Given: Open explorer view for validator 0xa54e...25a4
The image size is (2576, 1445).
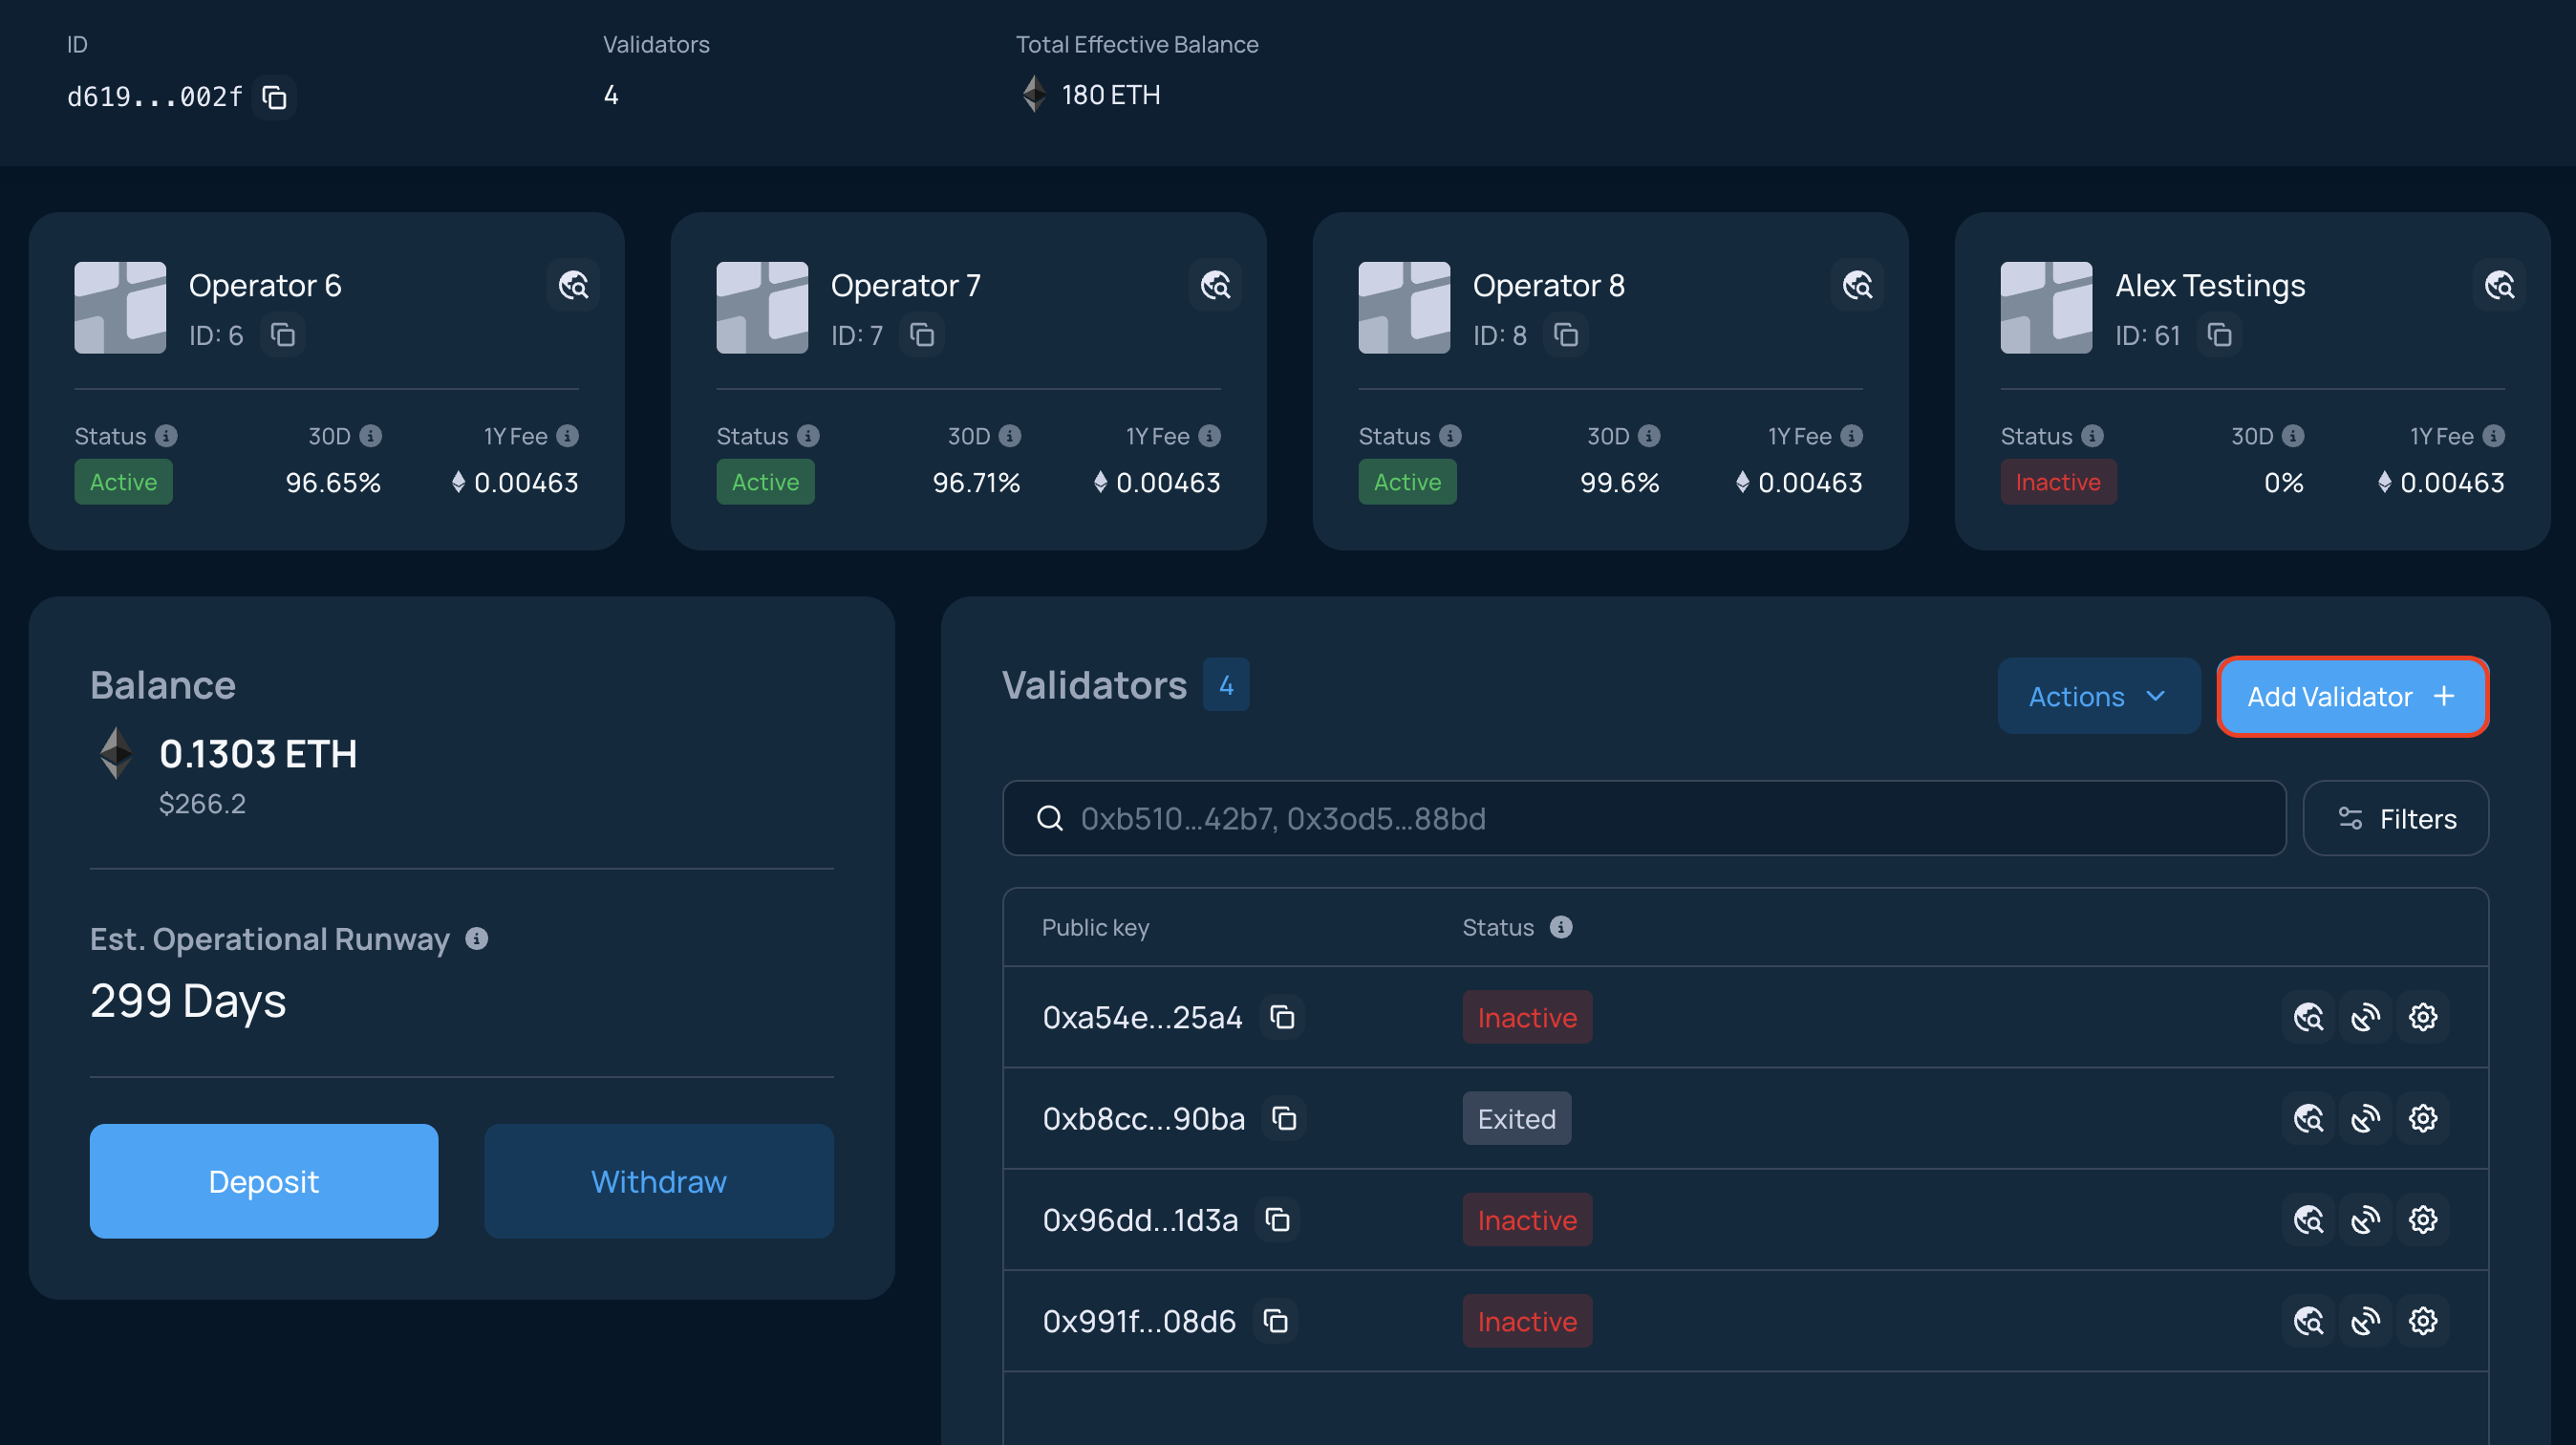Looking at the screenshot, I should pyautogui.click(x=2310, y=1017).
